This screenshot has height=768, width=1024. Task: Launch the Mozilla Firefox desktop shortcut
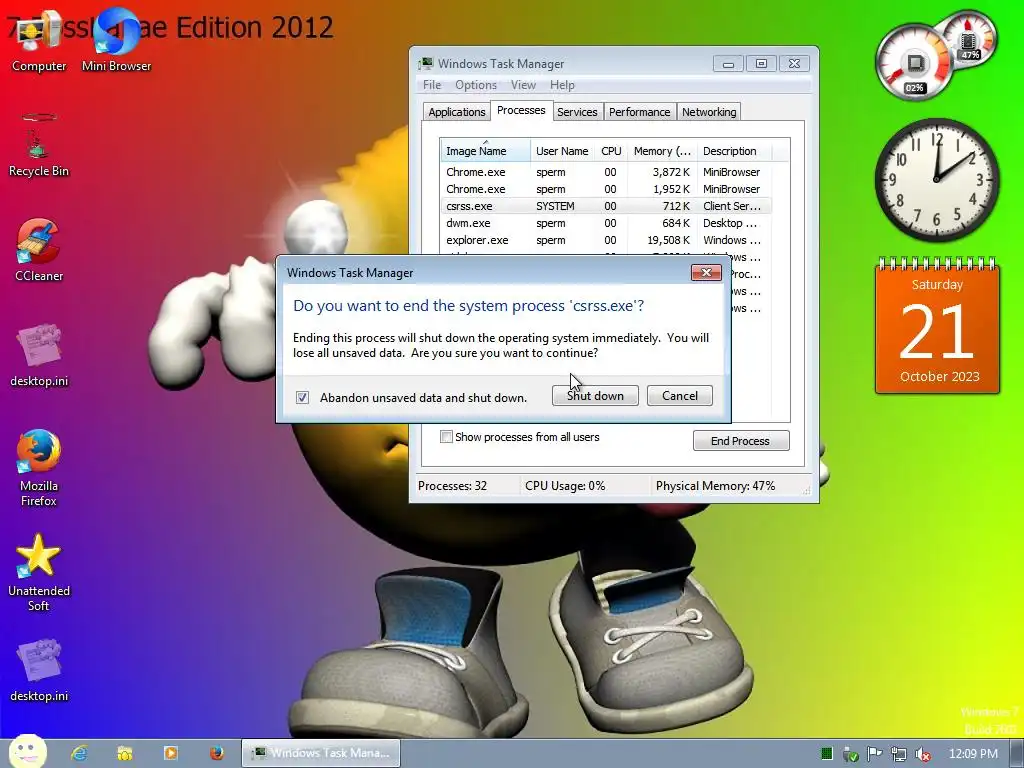coord(39,468)
